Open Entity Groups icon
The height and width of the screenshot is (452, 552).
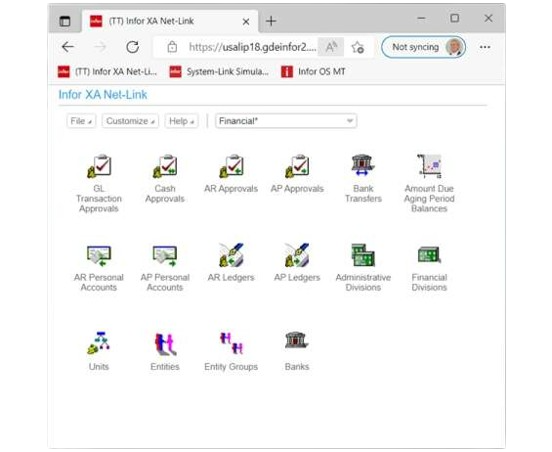point(231,343)
